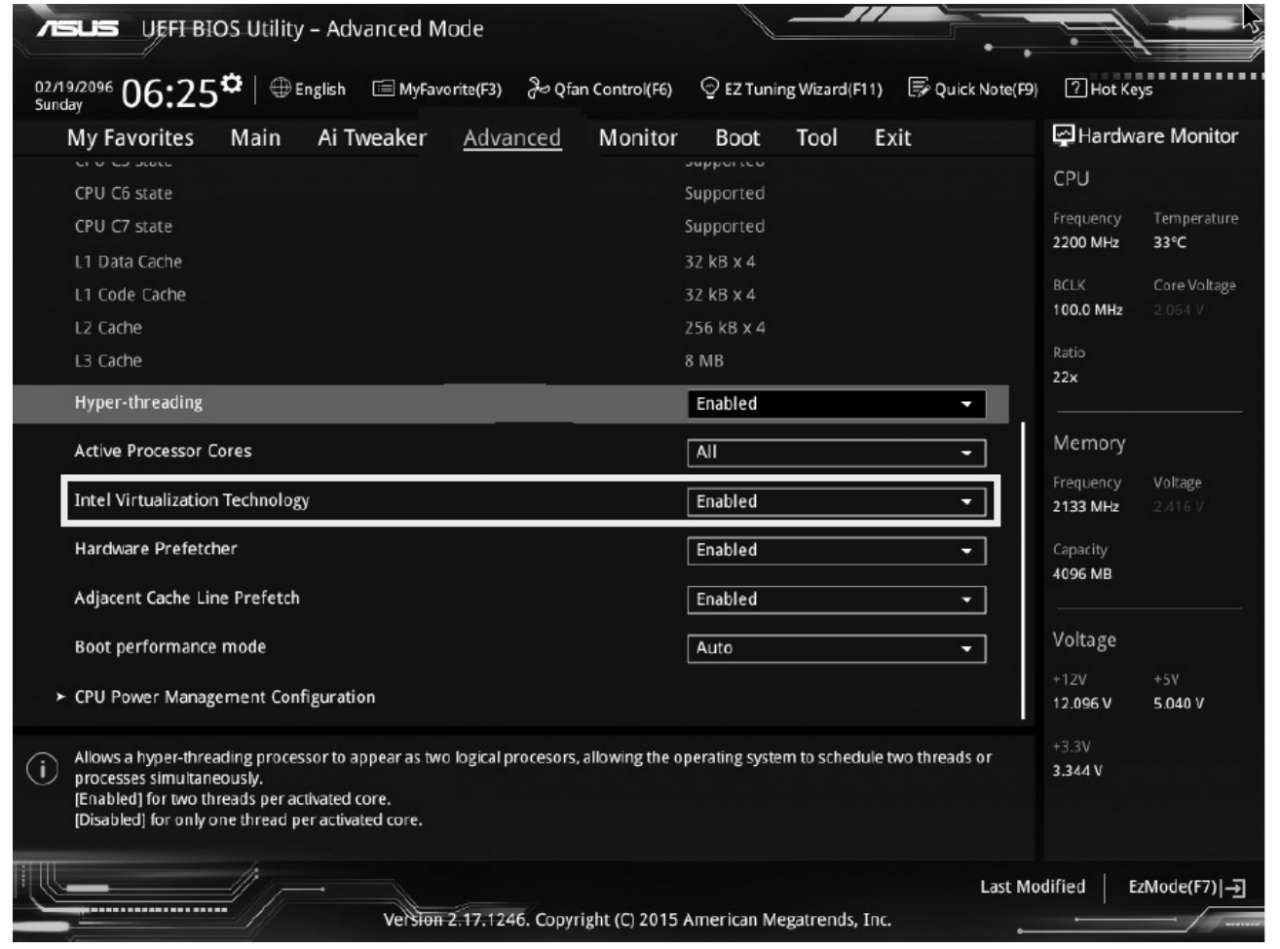
Task: Switch to the Boot tab
Action: [737, 138]
